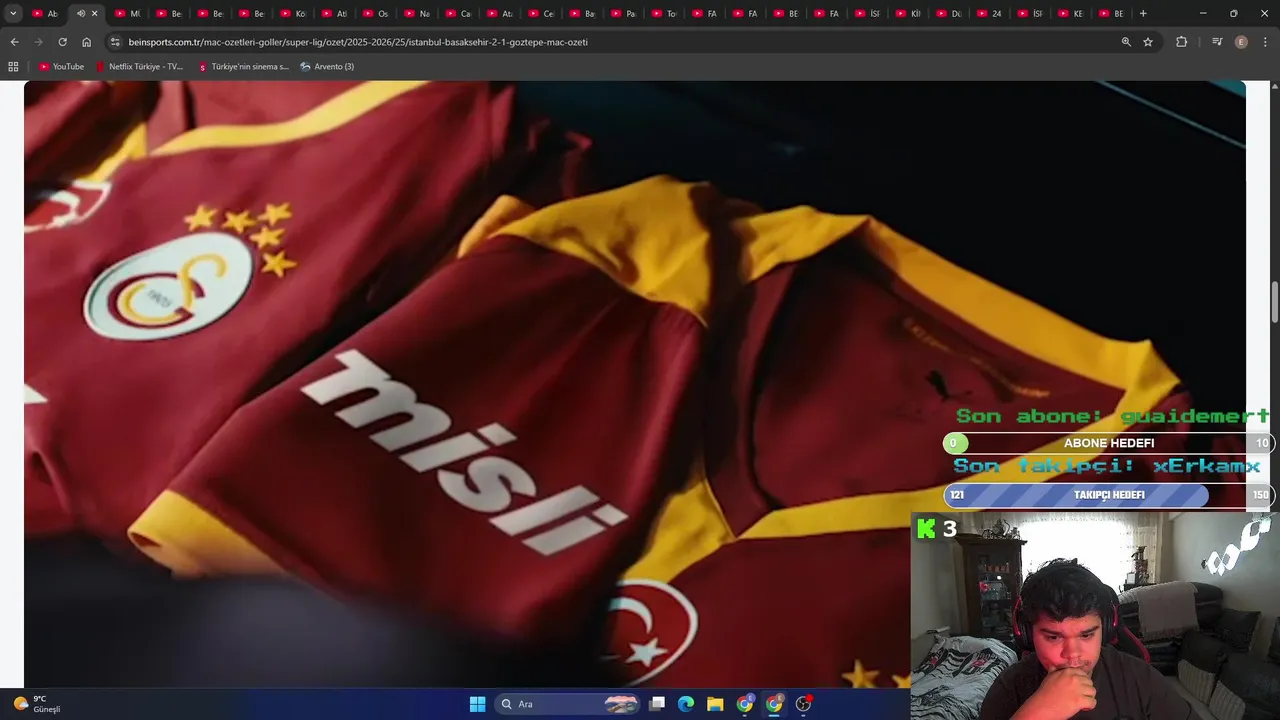Click the 'Son takipçi: xErkamx' text

point(1107,467)
